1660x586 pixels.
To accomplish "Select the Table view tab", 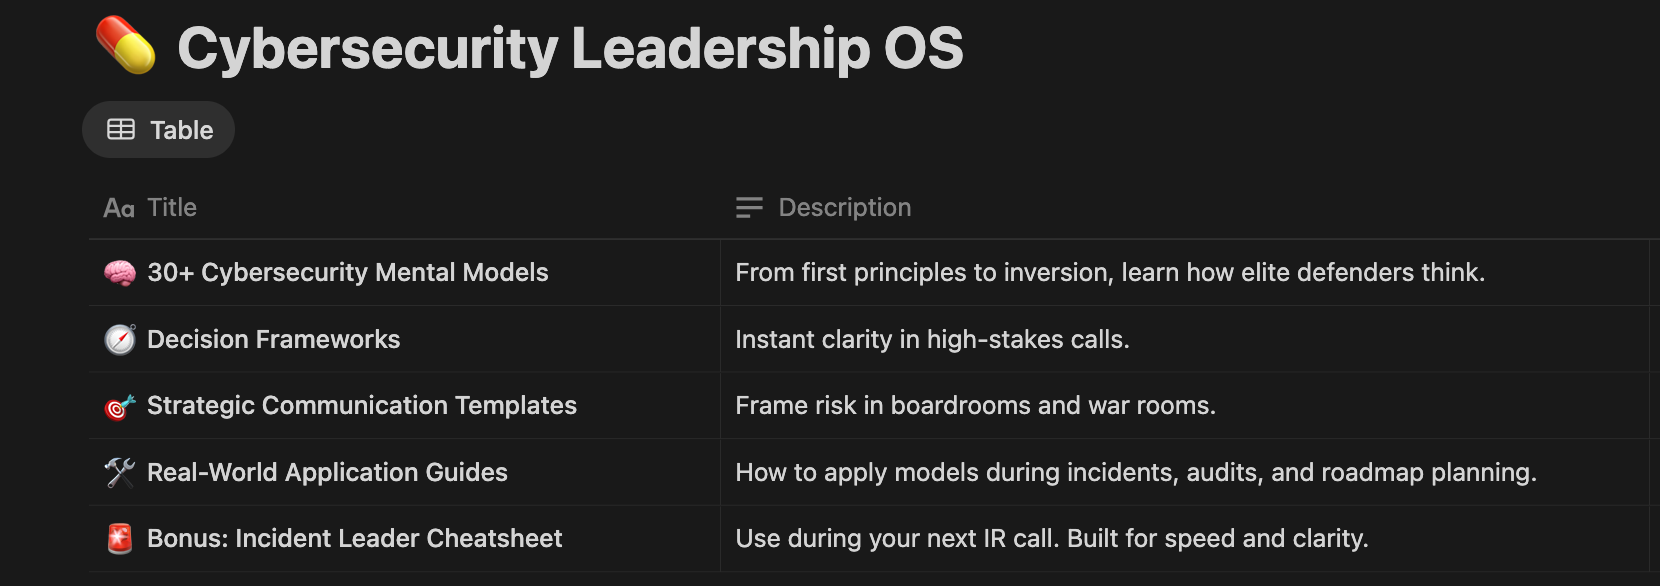I will pos(158,130).
